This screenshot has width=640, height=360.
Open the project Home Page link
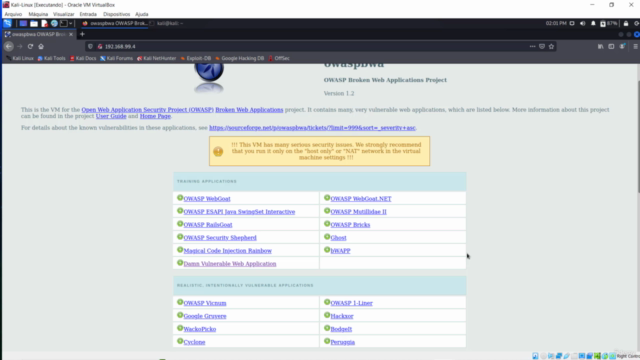tap(155, 116)
